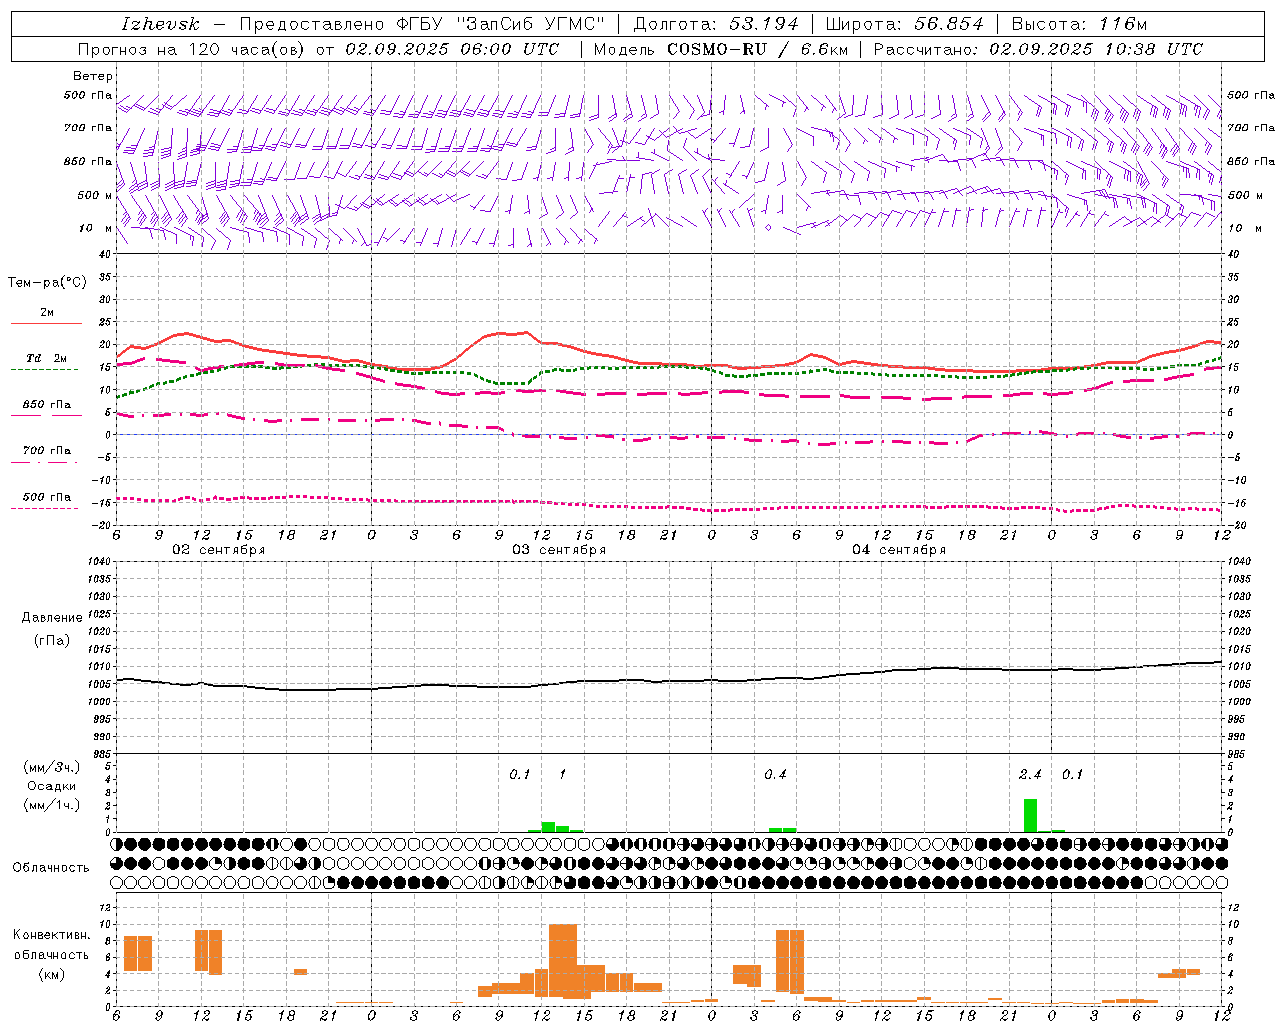The image size is (1280, 1024).
Task: Click the 03 сентября date label
Action: click(x=559, y=550)
